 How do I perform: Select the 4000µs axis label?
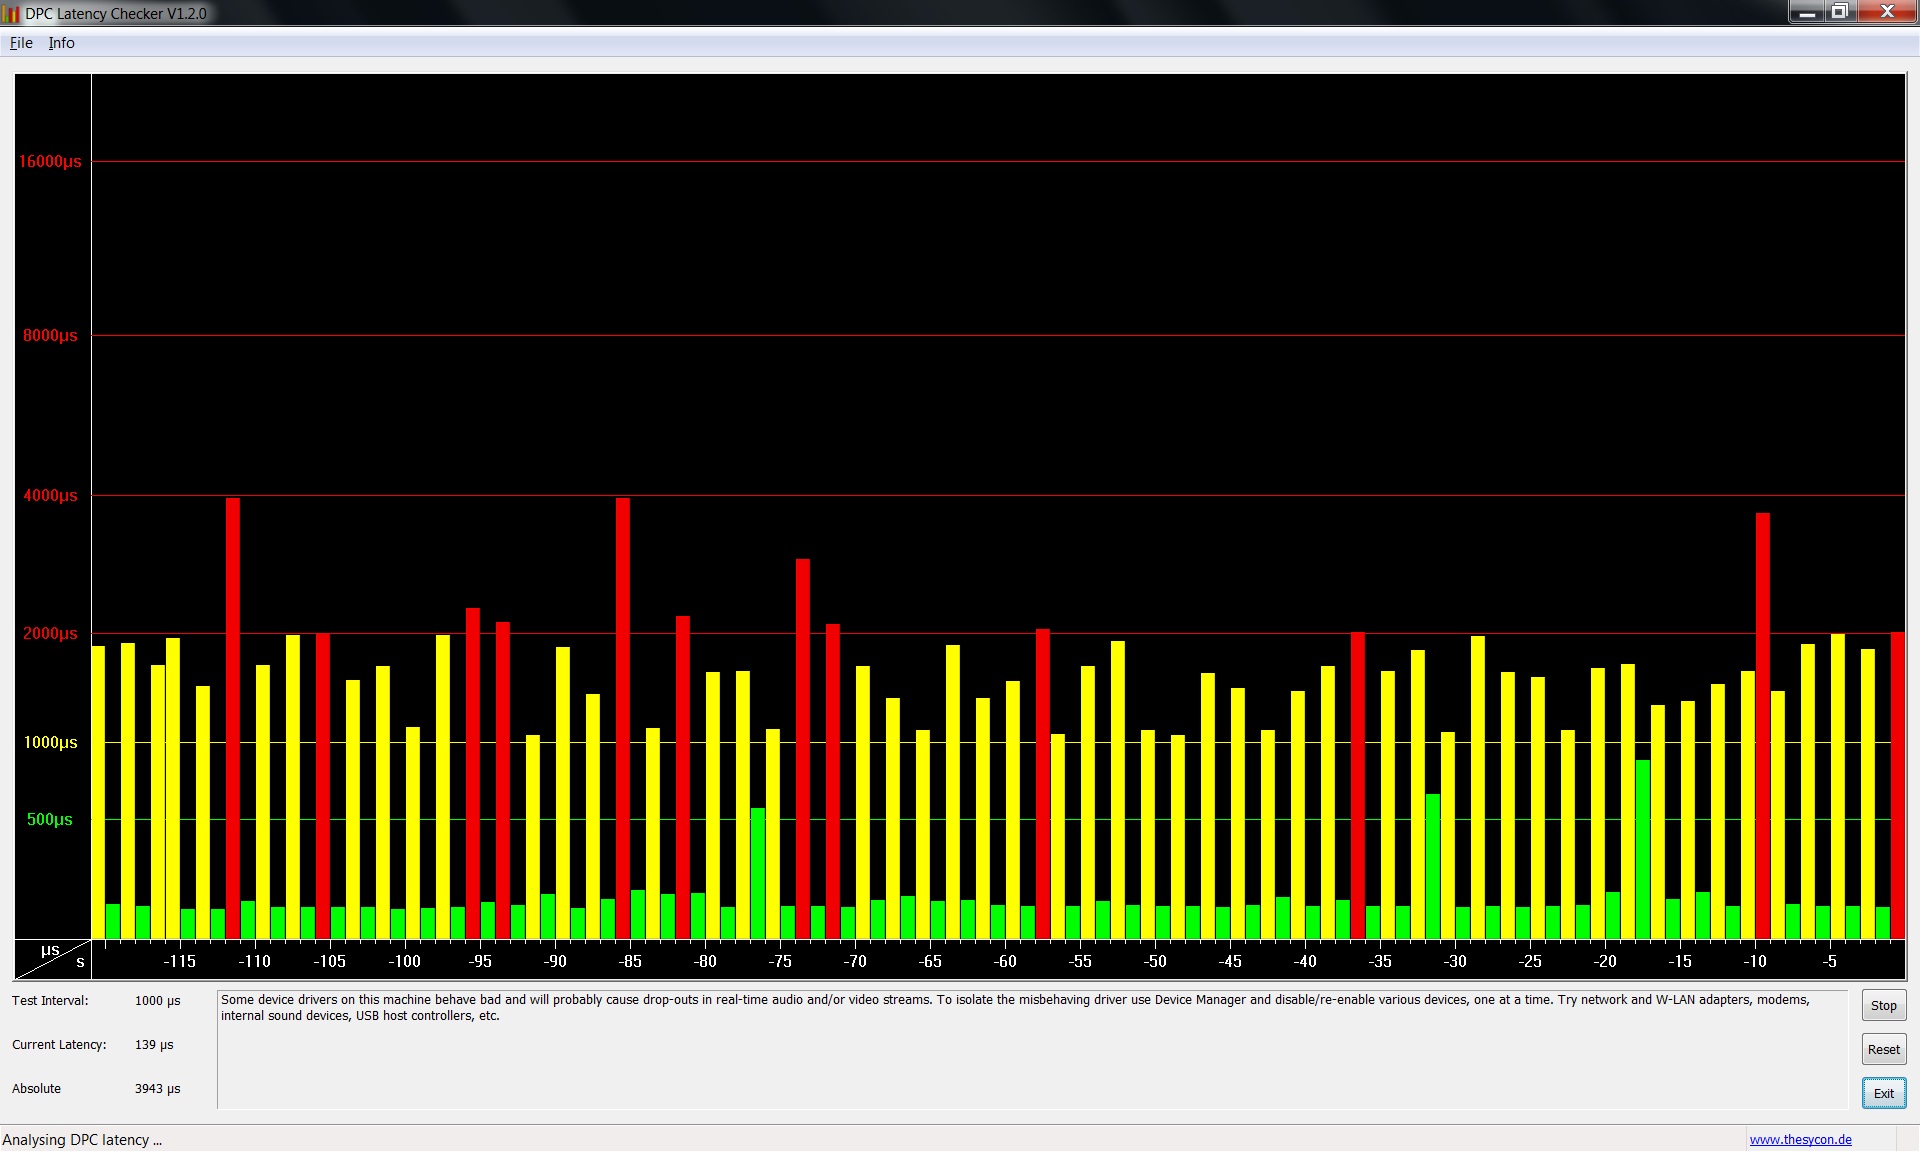(50, 496)
